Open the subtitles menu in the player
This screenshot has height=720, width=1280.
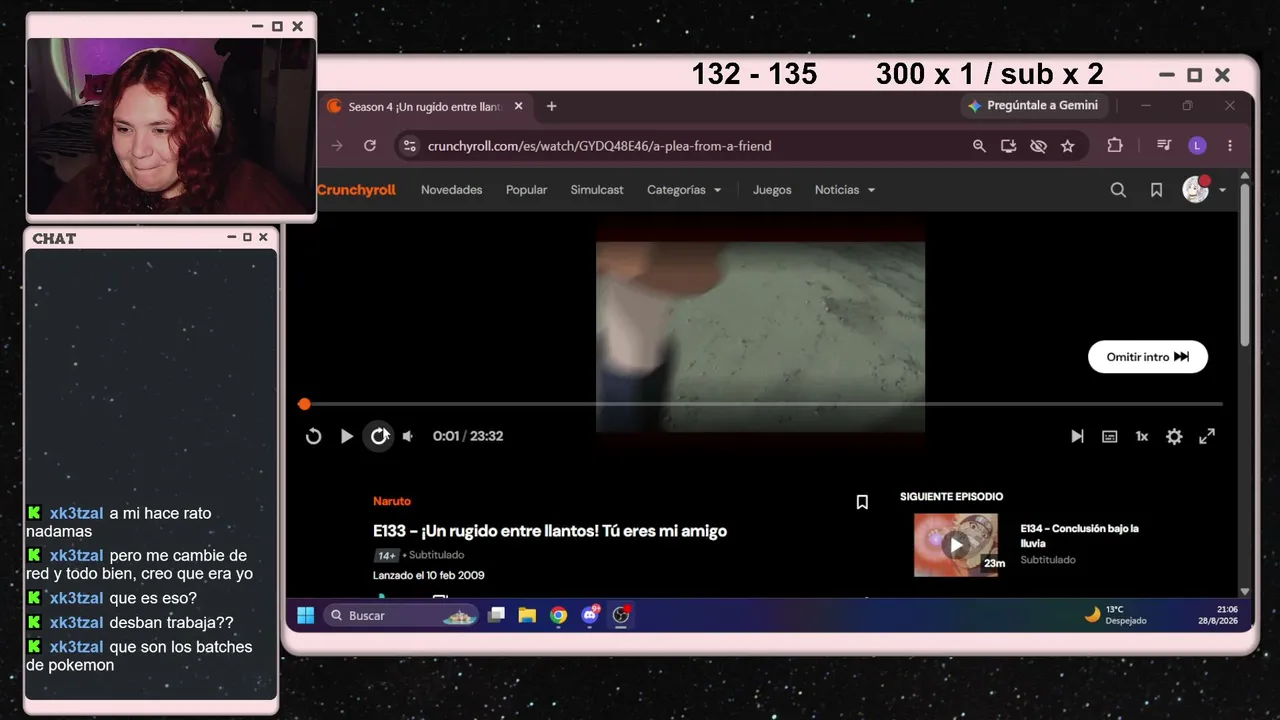pos(1109,436)
